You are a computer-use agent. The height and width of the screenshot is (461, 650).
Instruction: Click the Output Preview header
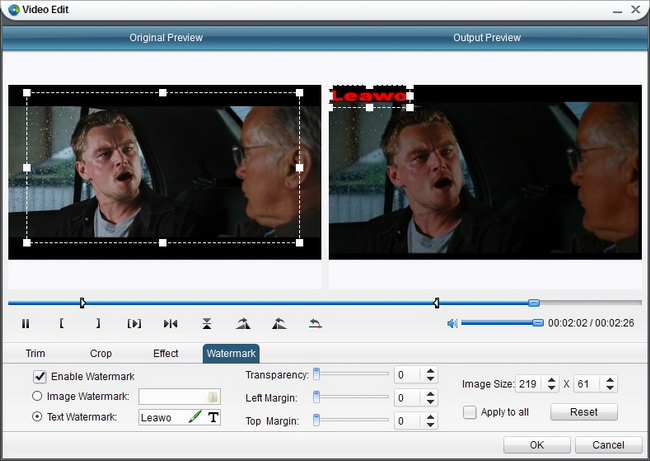pyautogui.click(x=487, y=38)
